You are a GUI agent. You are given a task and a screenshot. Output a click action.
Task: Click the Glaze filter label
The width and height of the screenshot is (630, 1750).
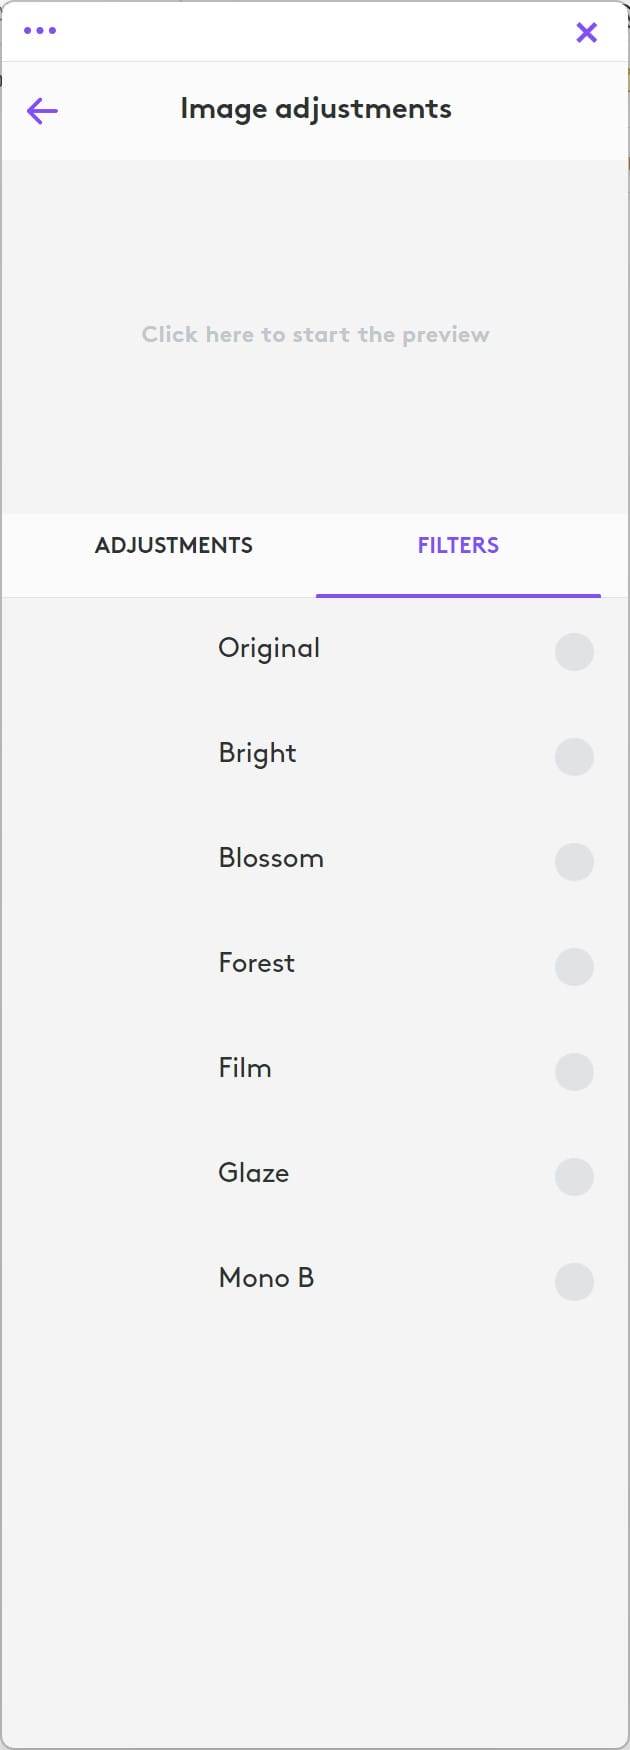point(254,1173)
